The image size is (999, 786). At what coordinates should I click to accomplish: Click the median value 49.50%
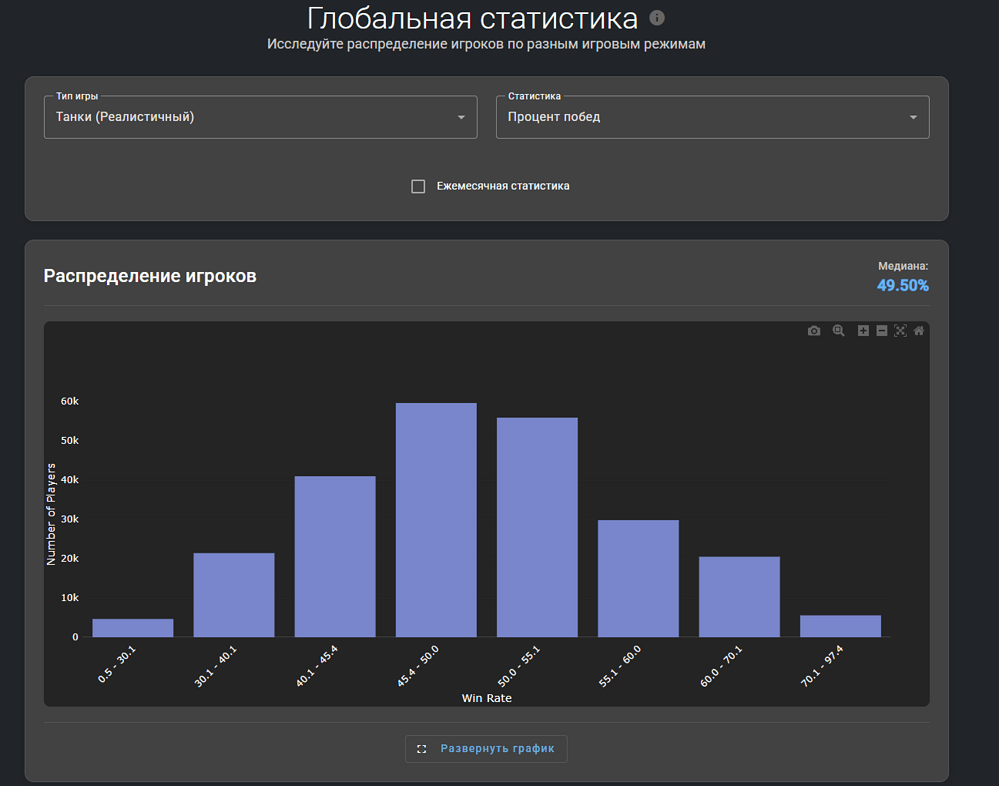902,286
